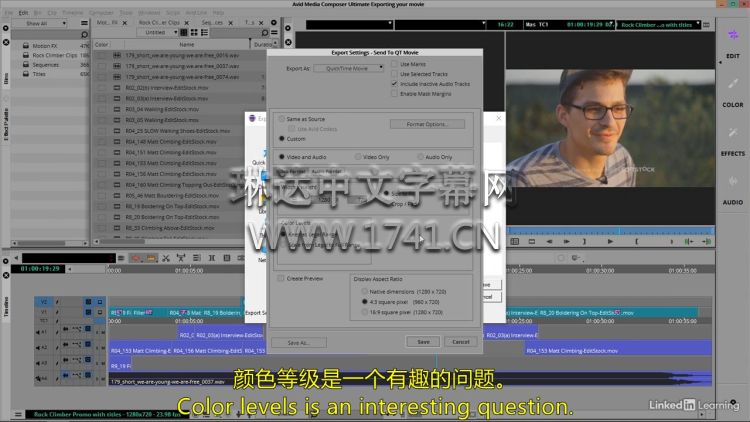Check Use Marks in Export Settings
The image size is (750, 422).
(x=395, y=64)
